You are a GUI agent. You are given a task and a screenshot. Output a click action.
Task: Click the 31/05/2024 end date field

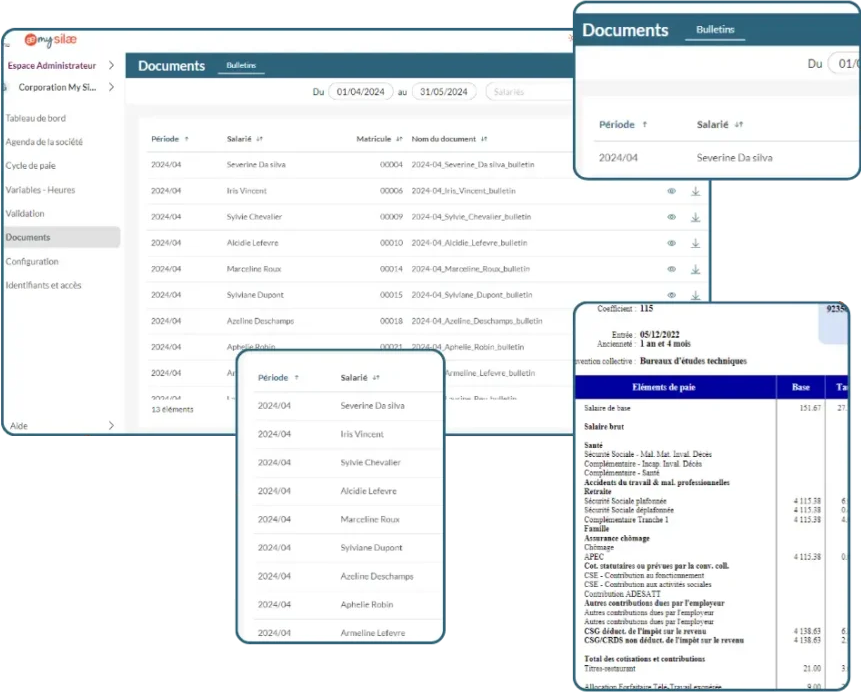[443, 92]
